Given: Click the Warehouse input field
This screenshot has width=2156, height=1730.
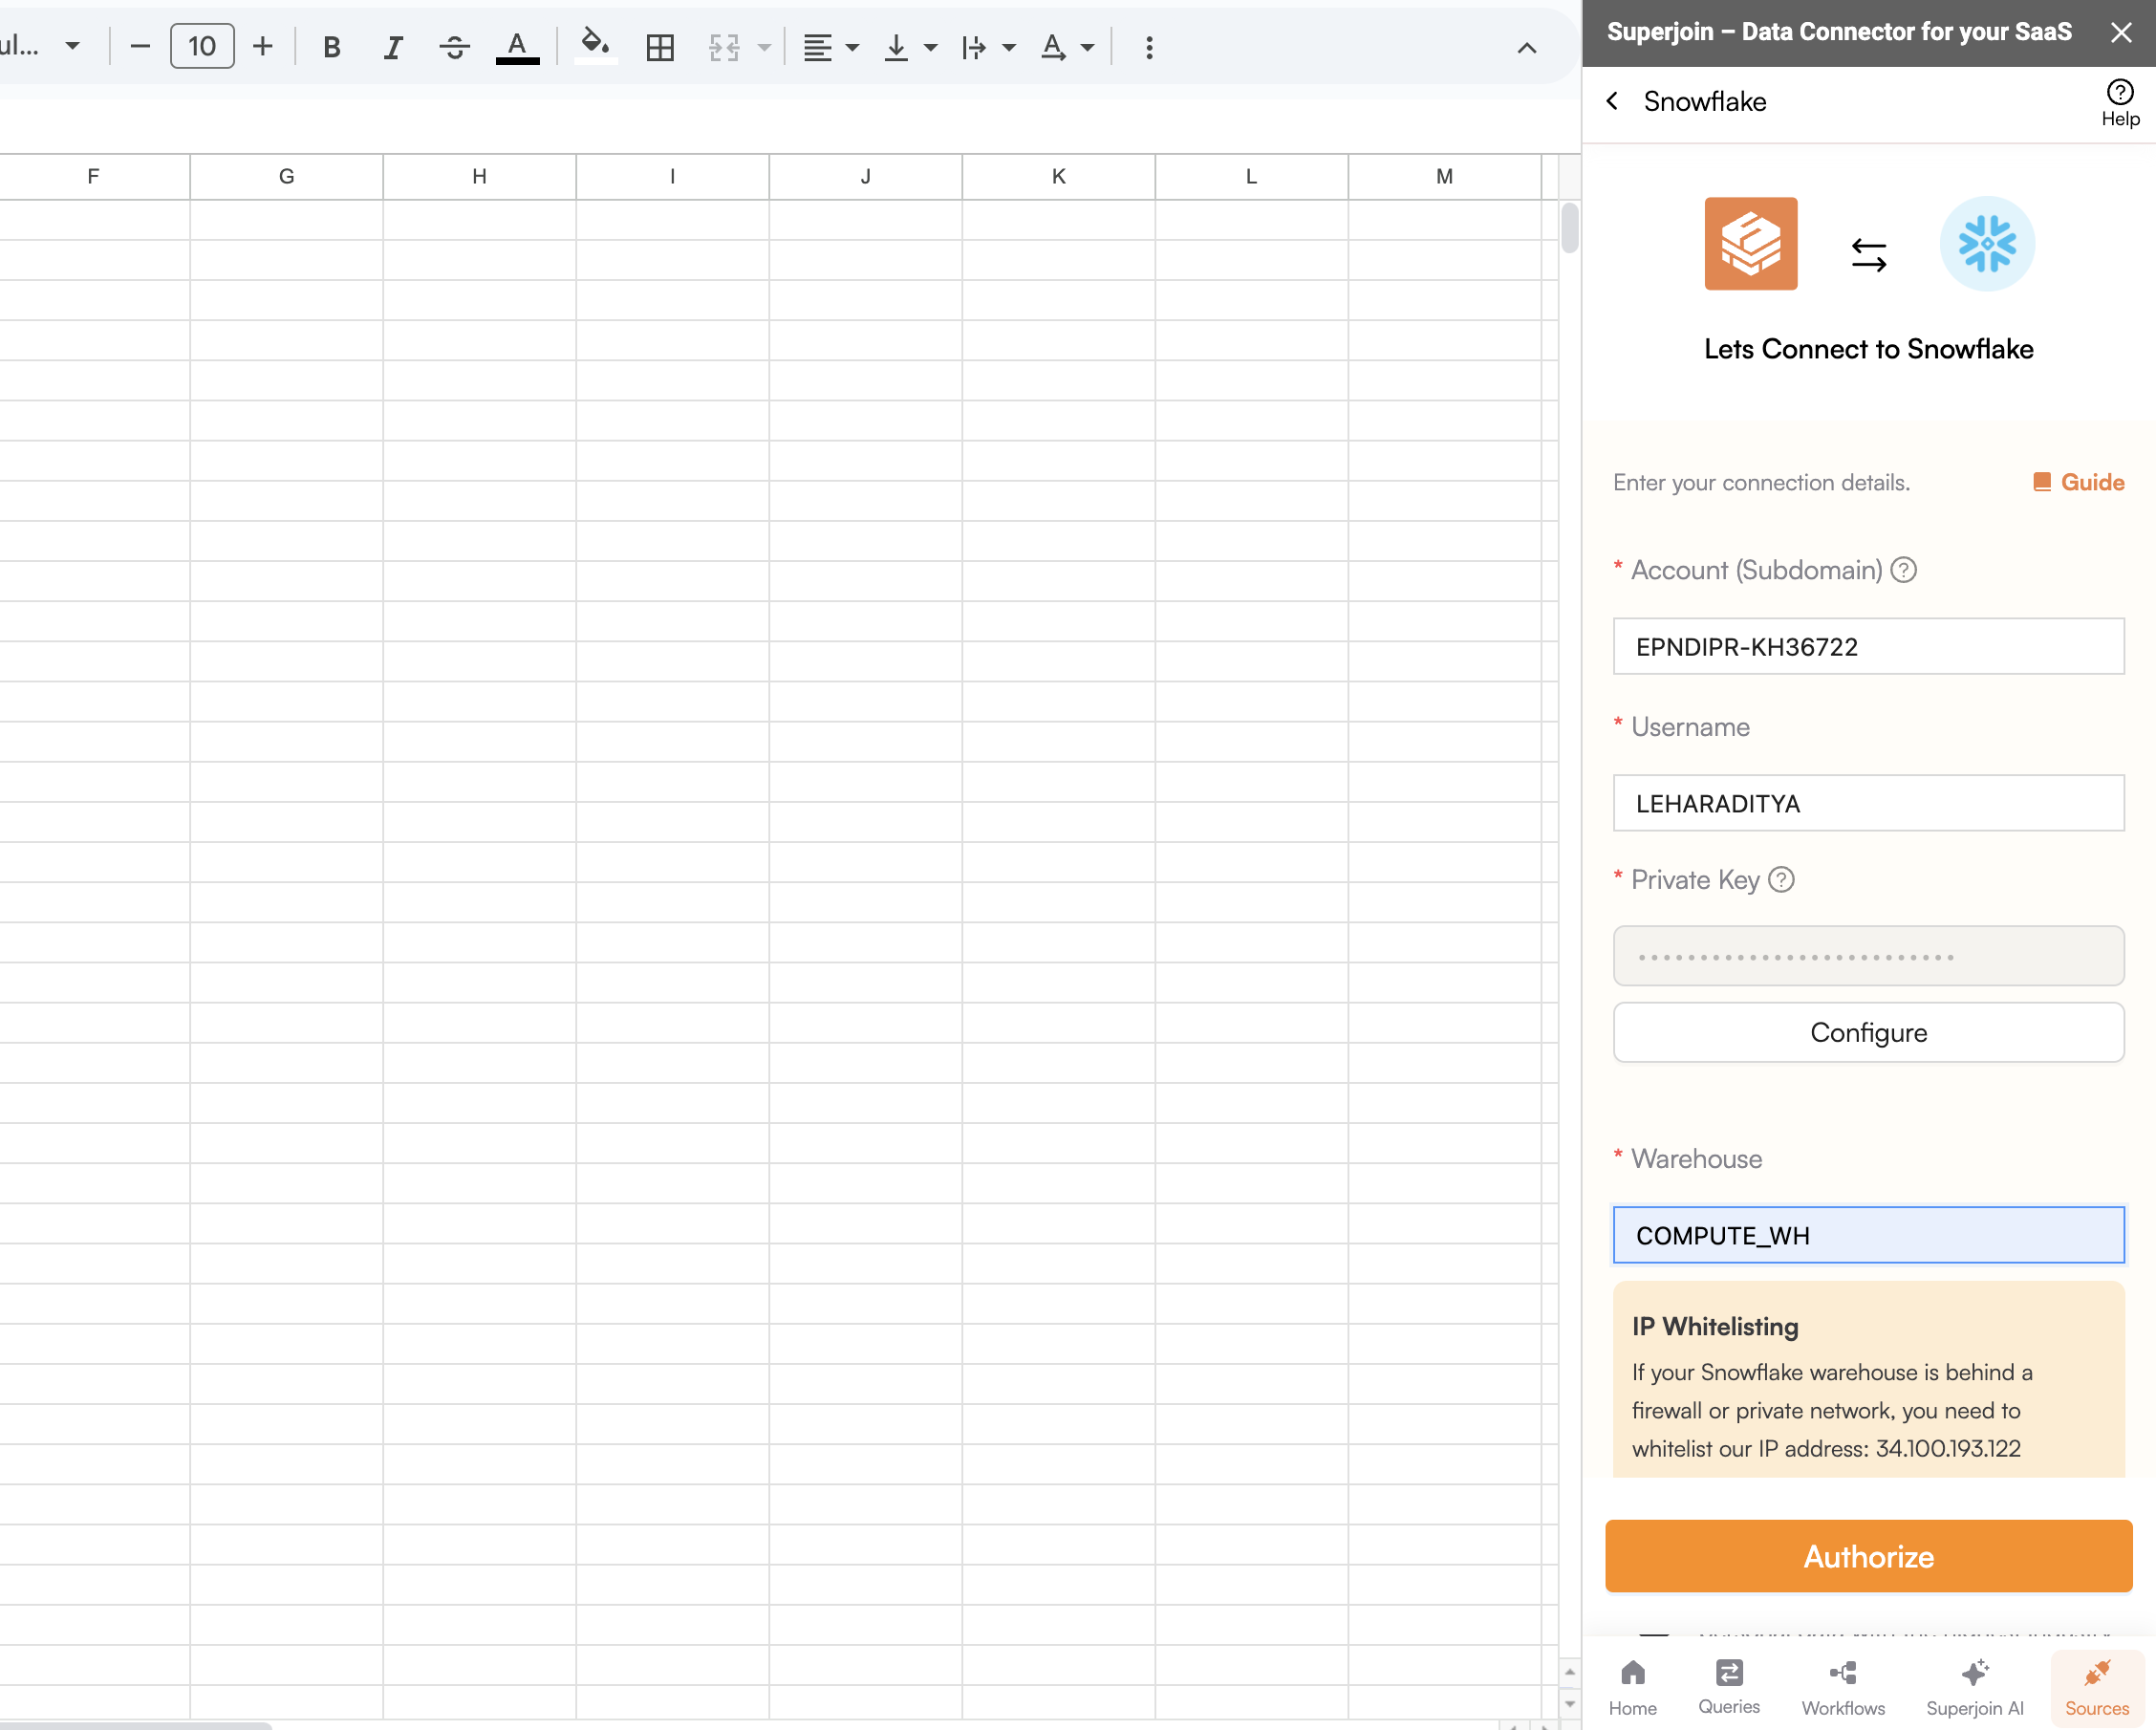Looking at the screenshot, I should [1867, 1235].
